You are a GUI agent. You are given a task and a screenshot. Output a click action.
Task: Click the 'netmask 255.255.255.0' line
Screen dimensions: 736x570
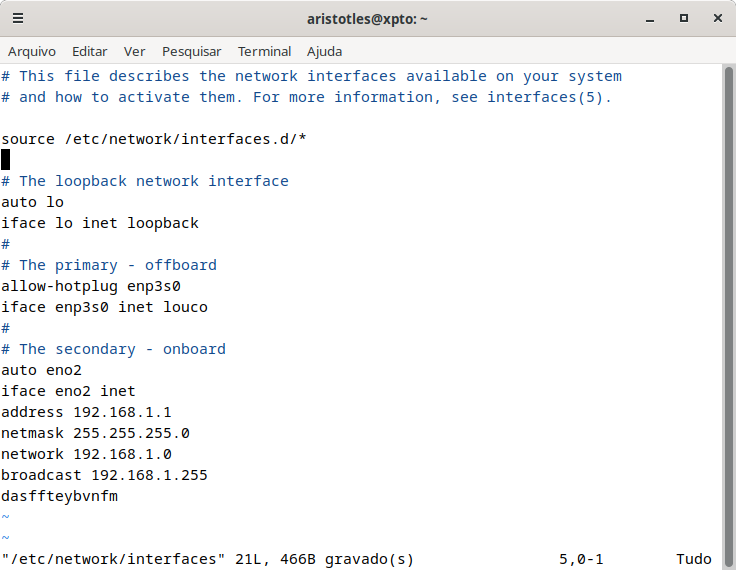click(95, 433)
